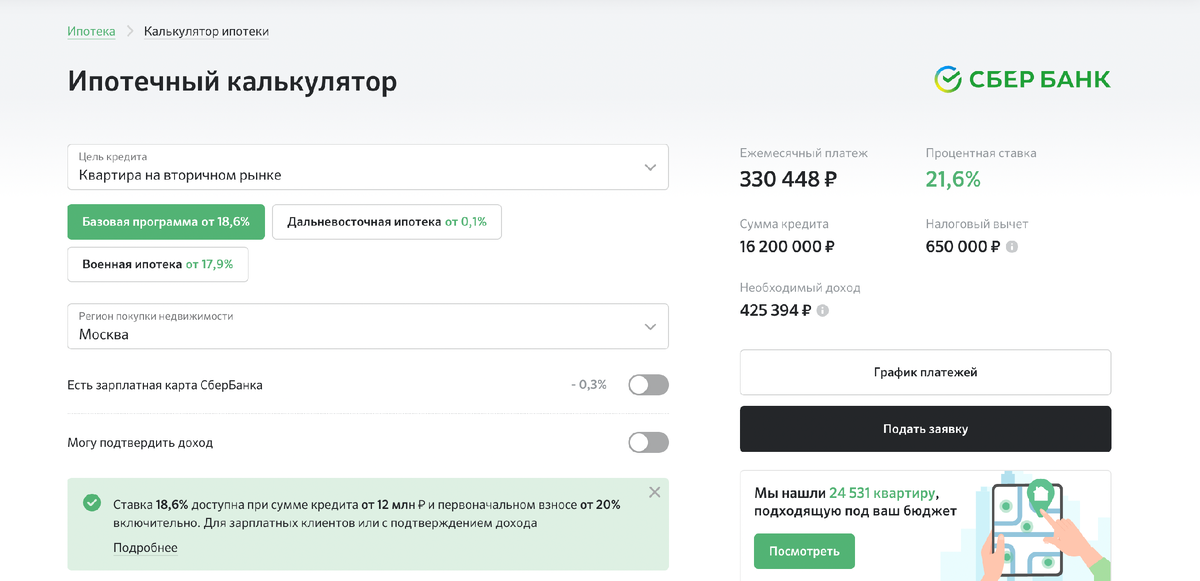Select 'Базовая программа от 18,6%' program
The image size is (1200, 581).
pyautogui.click(x=166, y=222)
